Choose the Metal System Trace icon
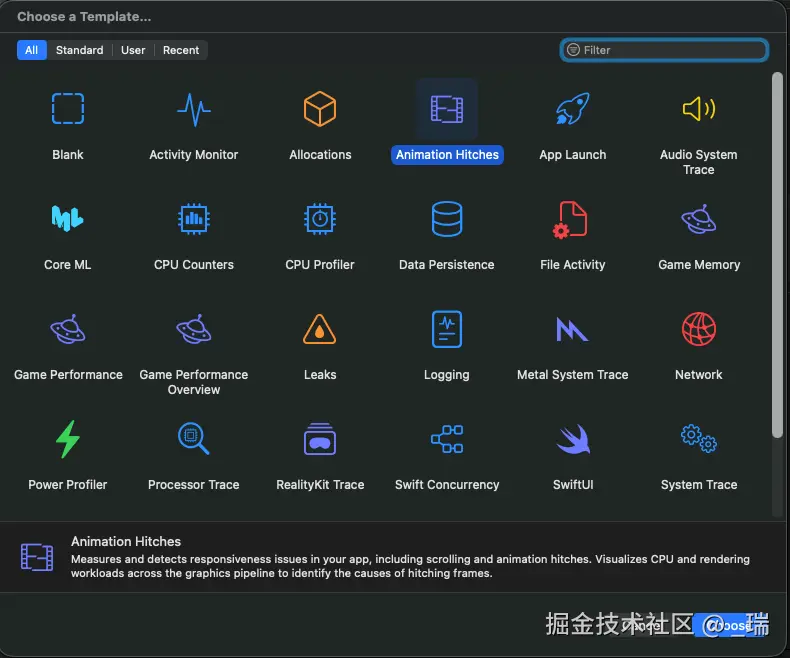Screen dimensions: 790x658 [572, 329]
